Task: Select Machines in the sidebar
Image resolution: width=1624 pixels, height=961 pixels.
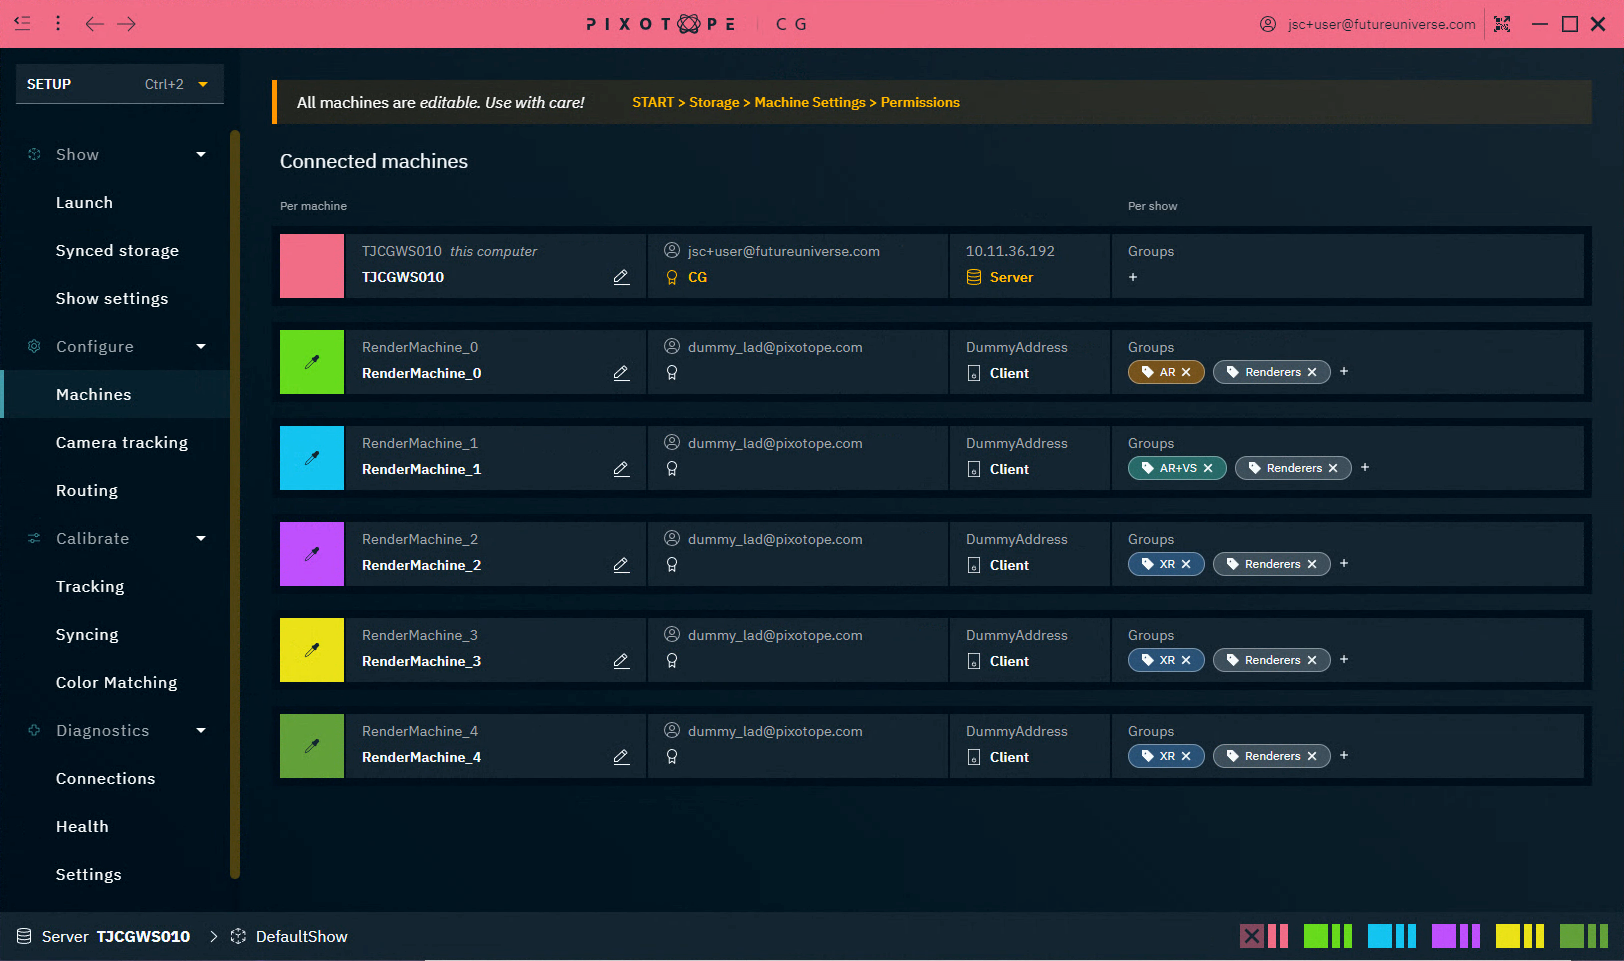Action: pos(93,394)
